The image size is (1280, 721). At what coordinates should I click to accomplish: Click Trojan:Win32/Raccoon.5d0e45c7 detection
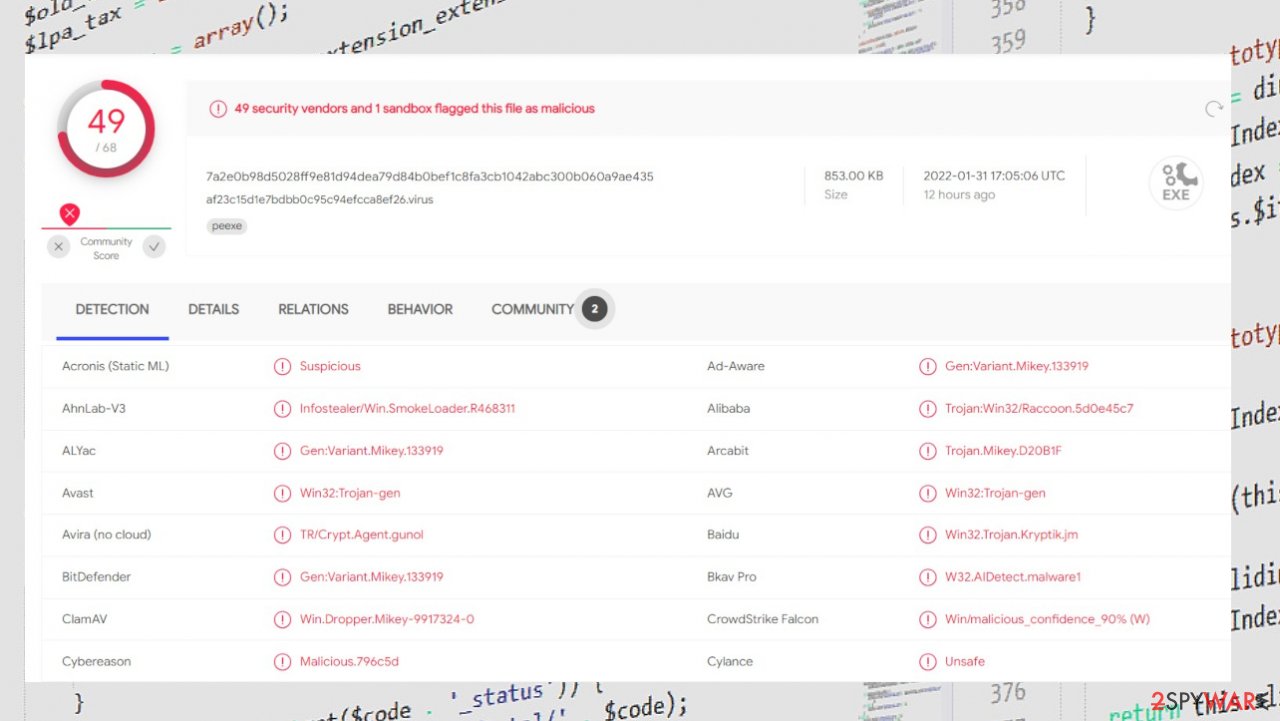(1039, 409)
